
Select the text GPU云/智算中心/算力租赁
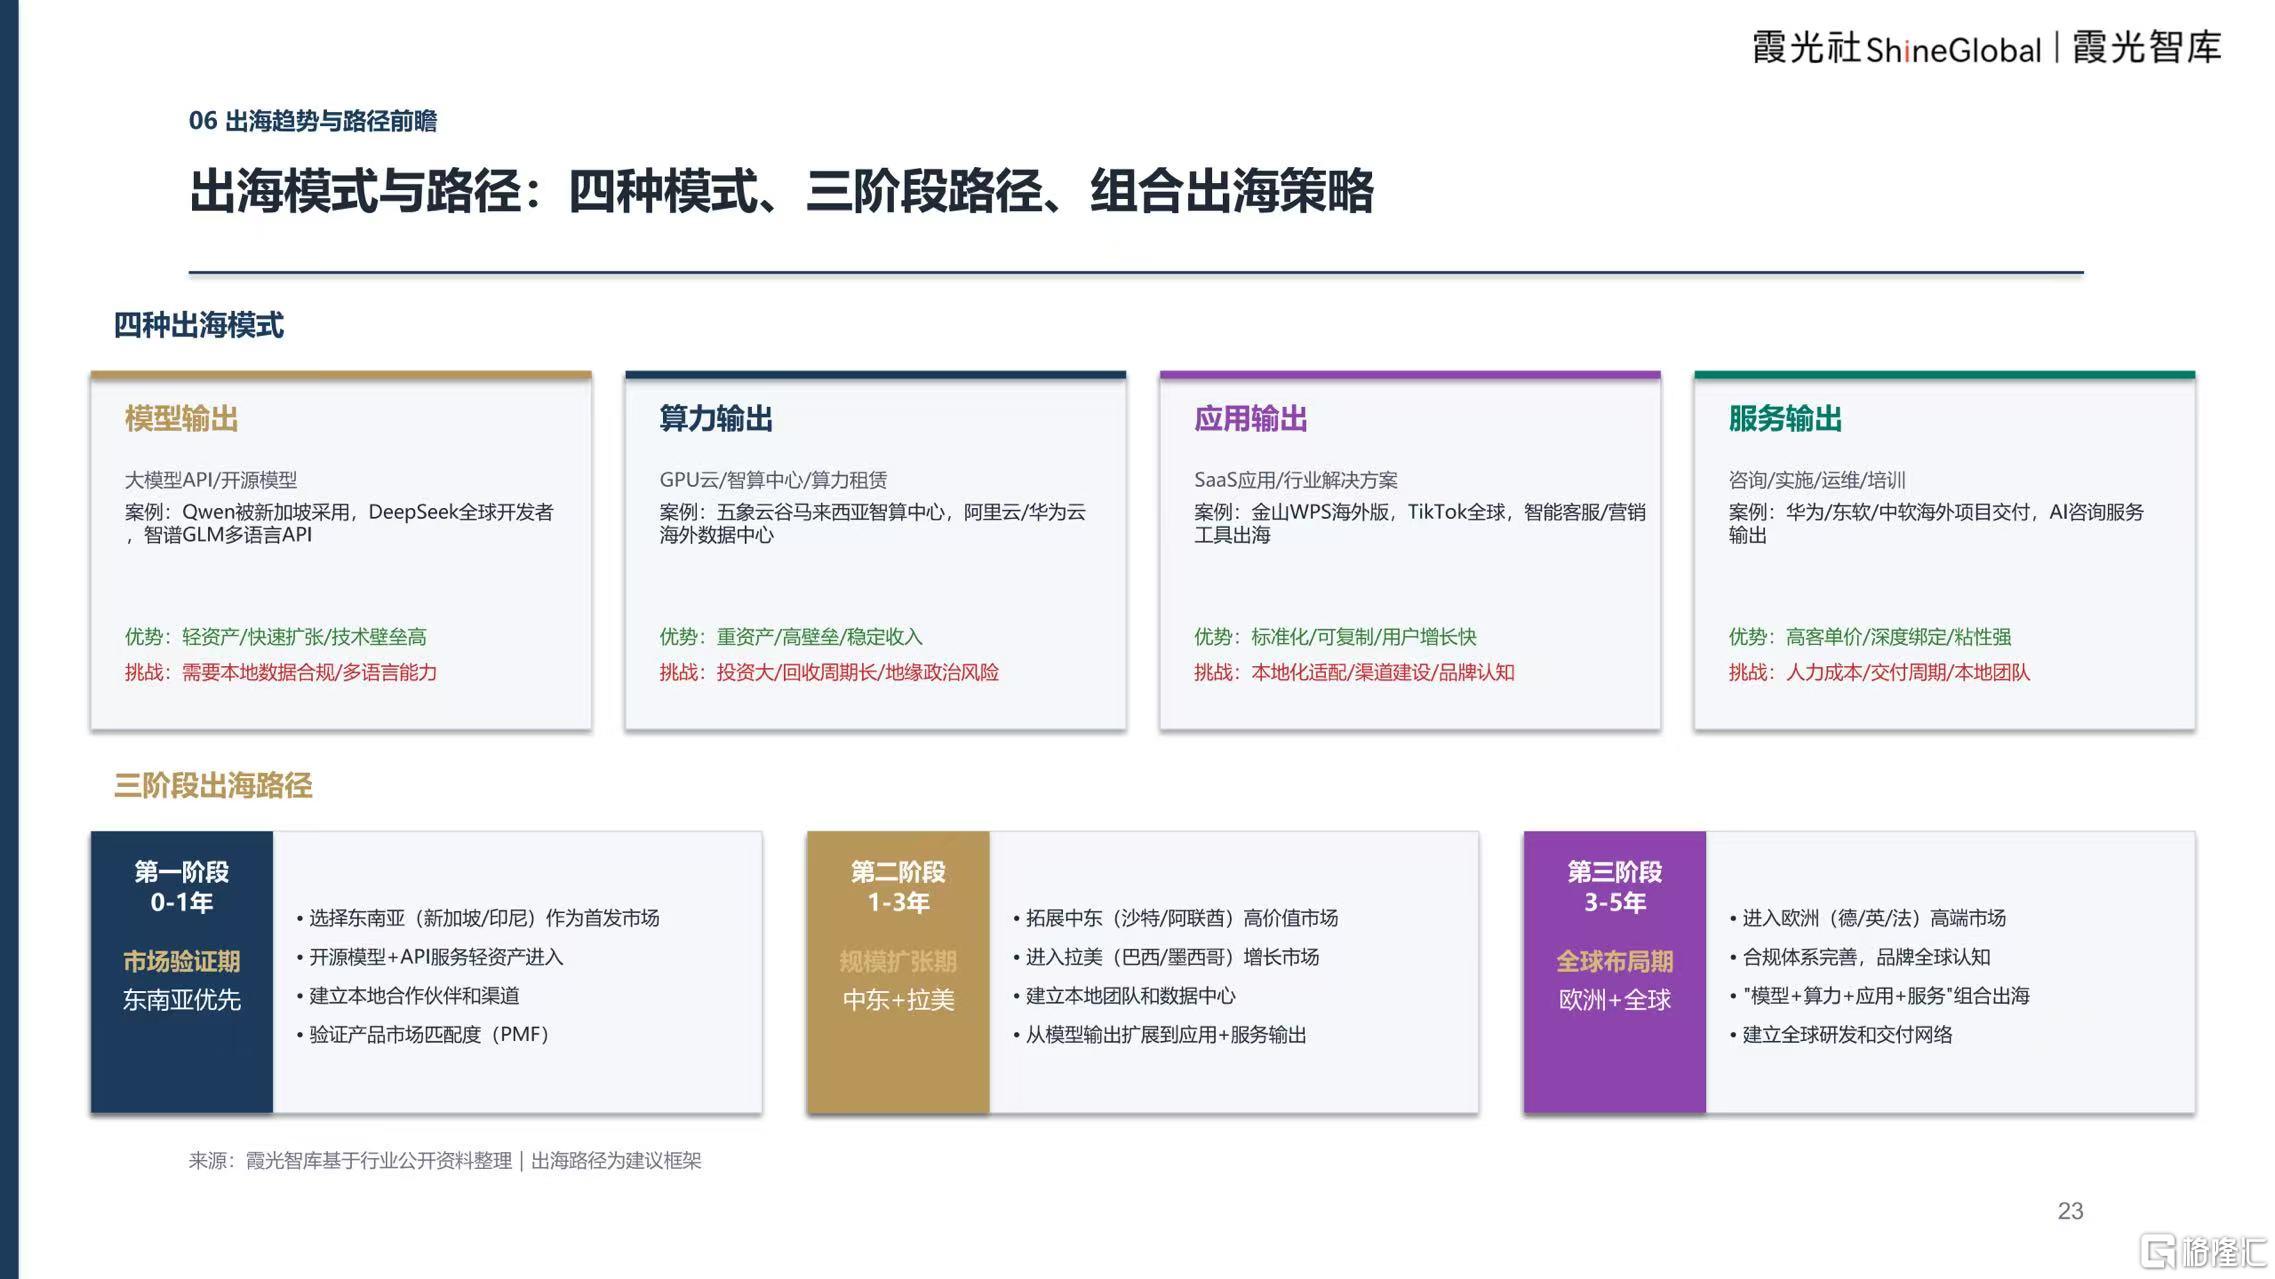coord(773,480)
